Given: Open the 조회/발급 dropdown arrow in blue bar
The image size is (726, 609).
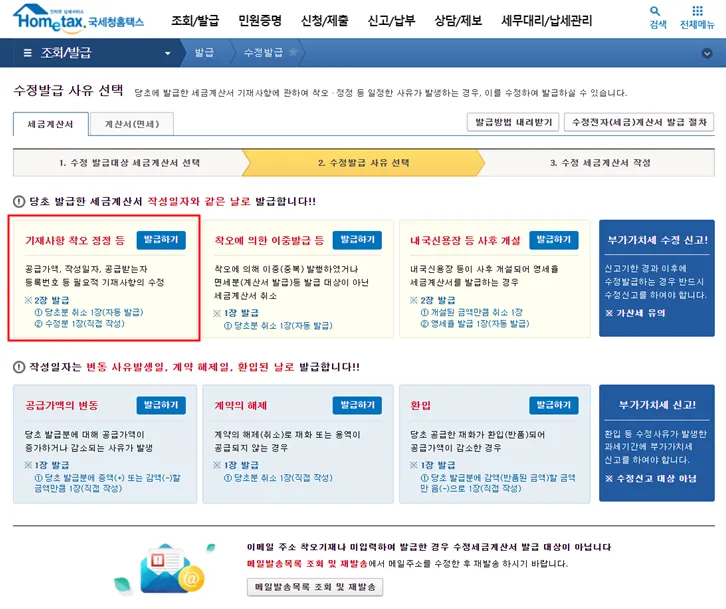Looking at the screenshot, I should (168, 53).
